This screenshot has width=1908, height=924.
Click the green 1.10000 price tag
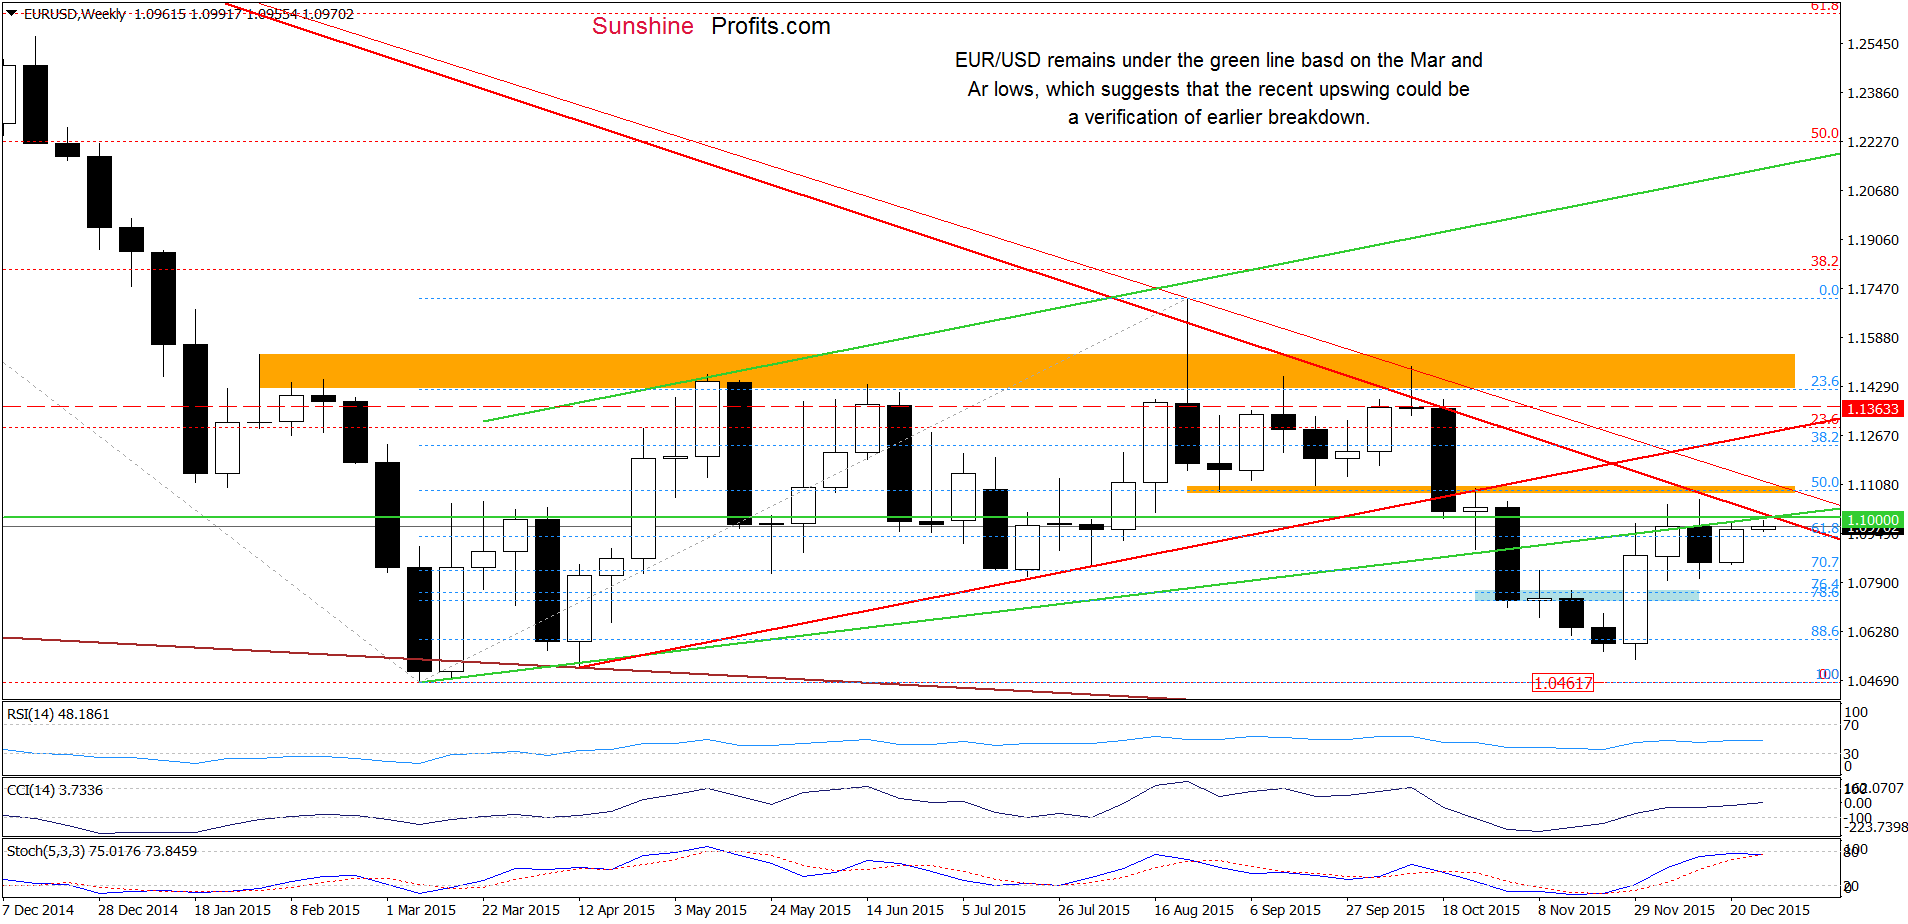(x=1872, y=520)
